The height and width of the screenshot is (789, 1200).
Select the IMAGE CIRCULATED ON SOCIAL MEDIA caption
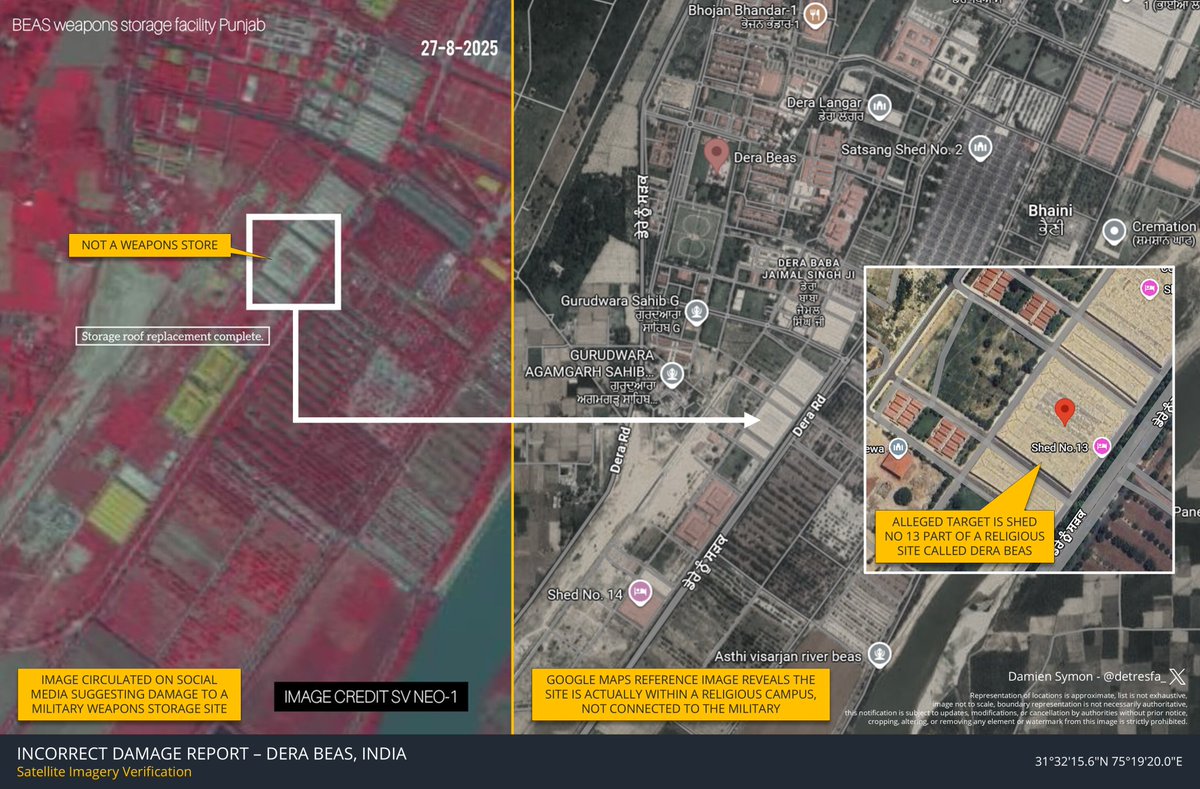(x=129, y=694)
